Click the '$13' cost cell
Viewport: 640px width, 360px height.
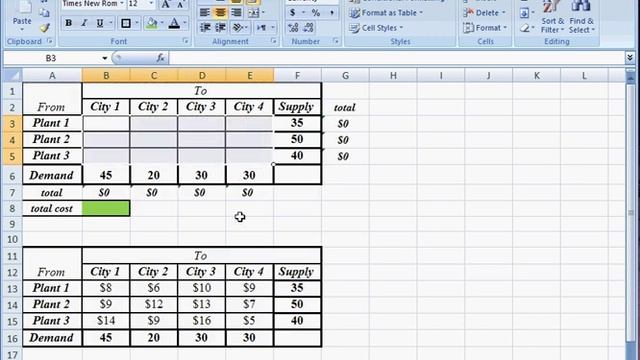click(201, 304)
